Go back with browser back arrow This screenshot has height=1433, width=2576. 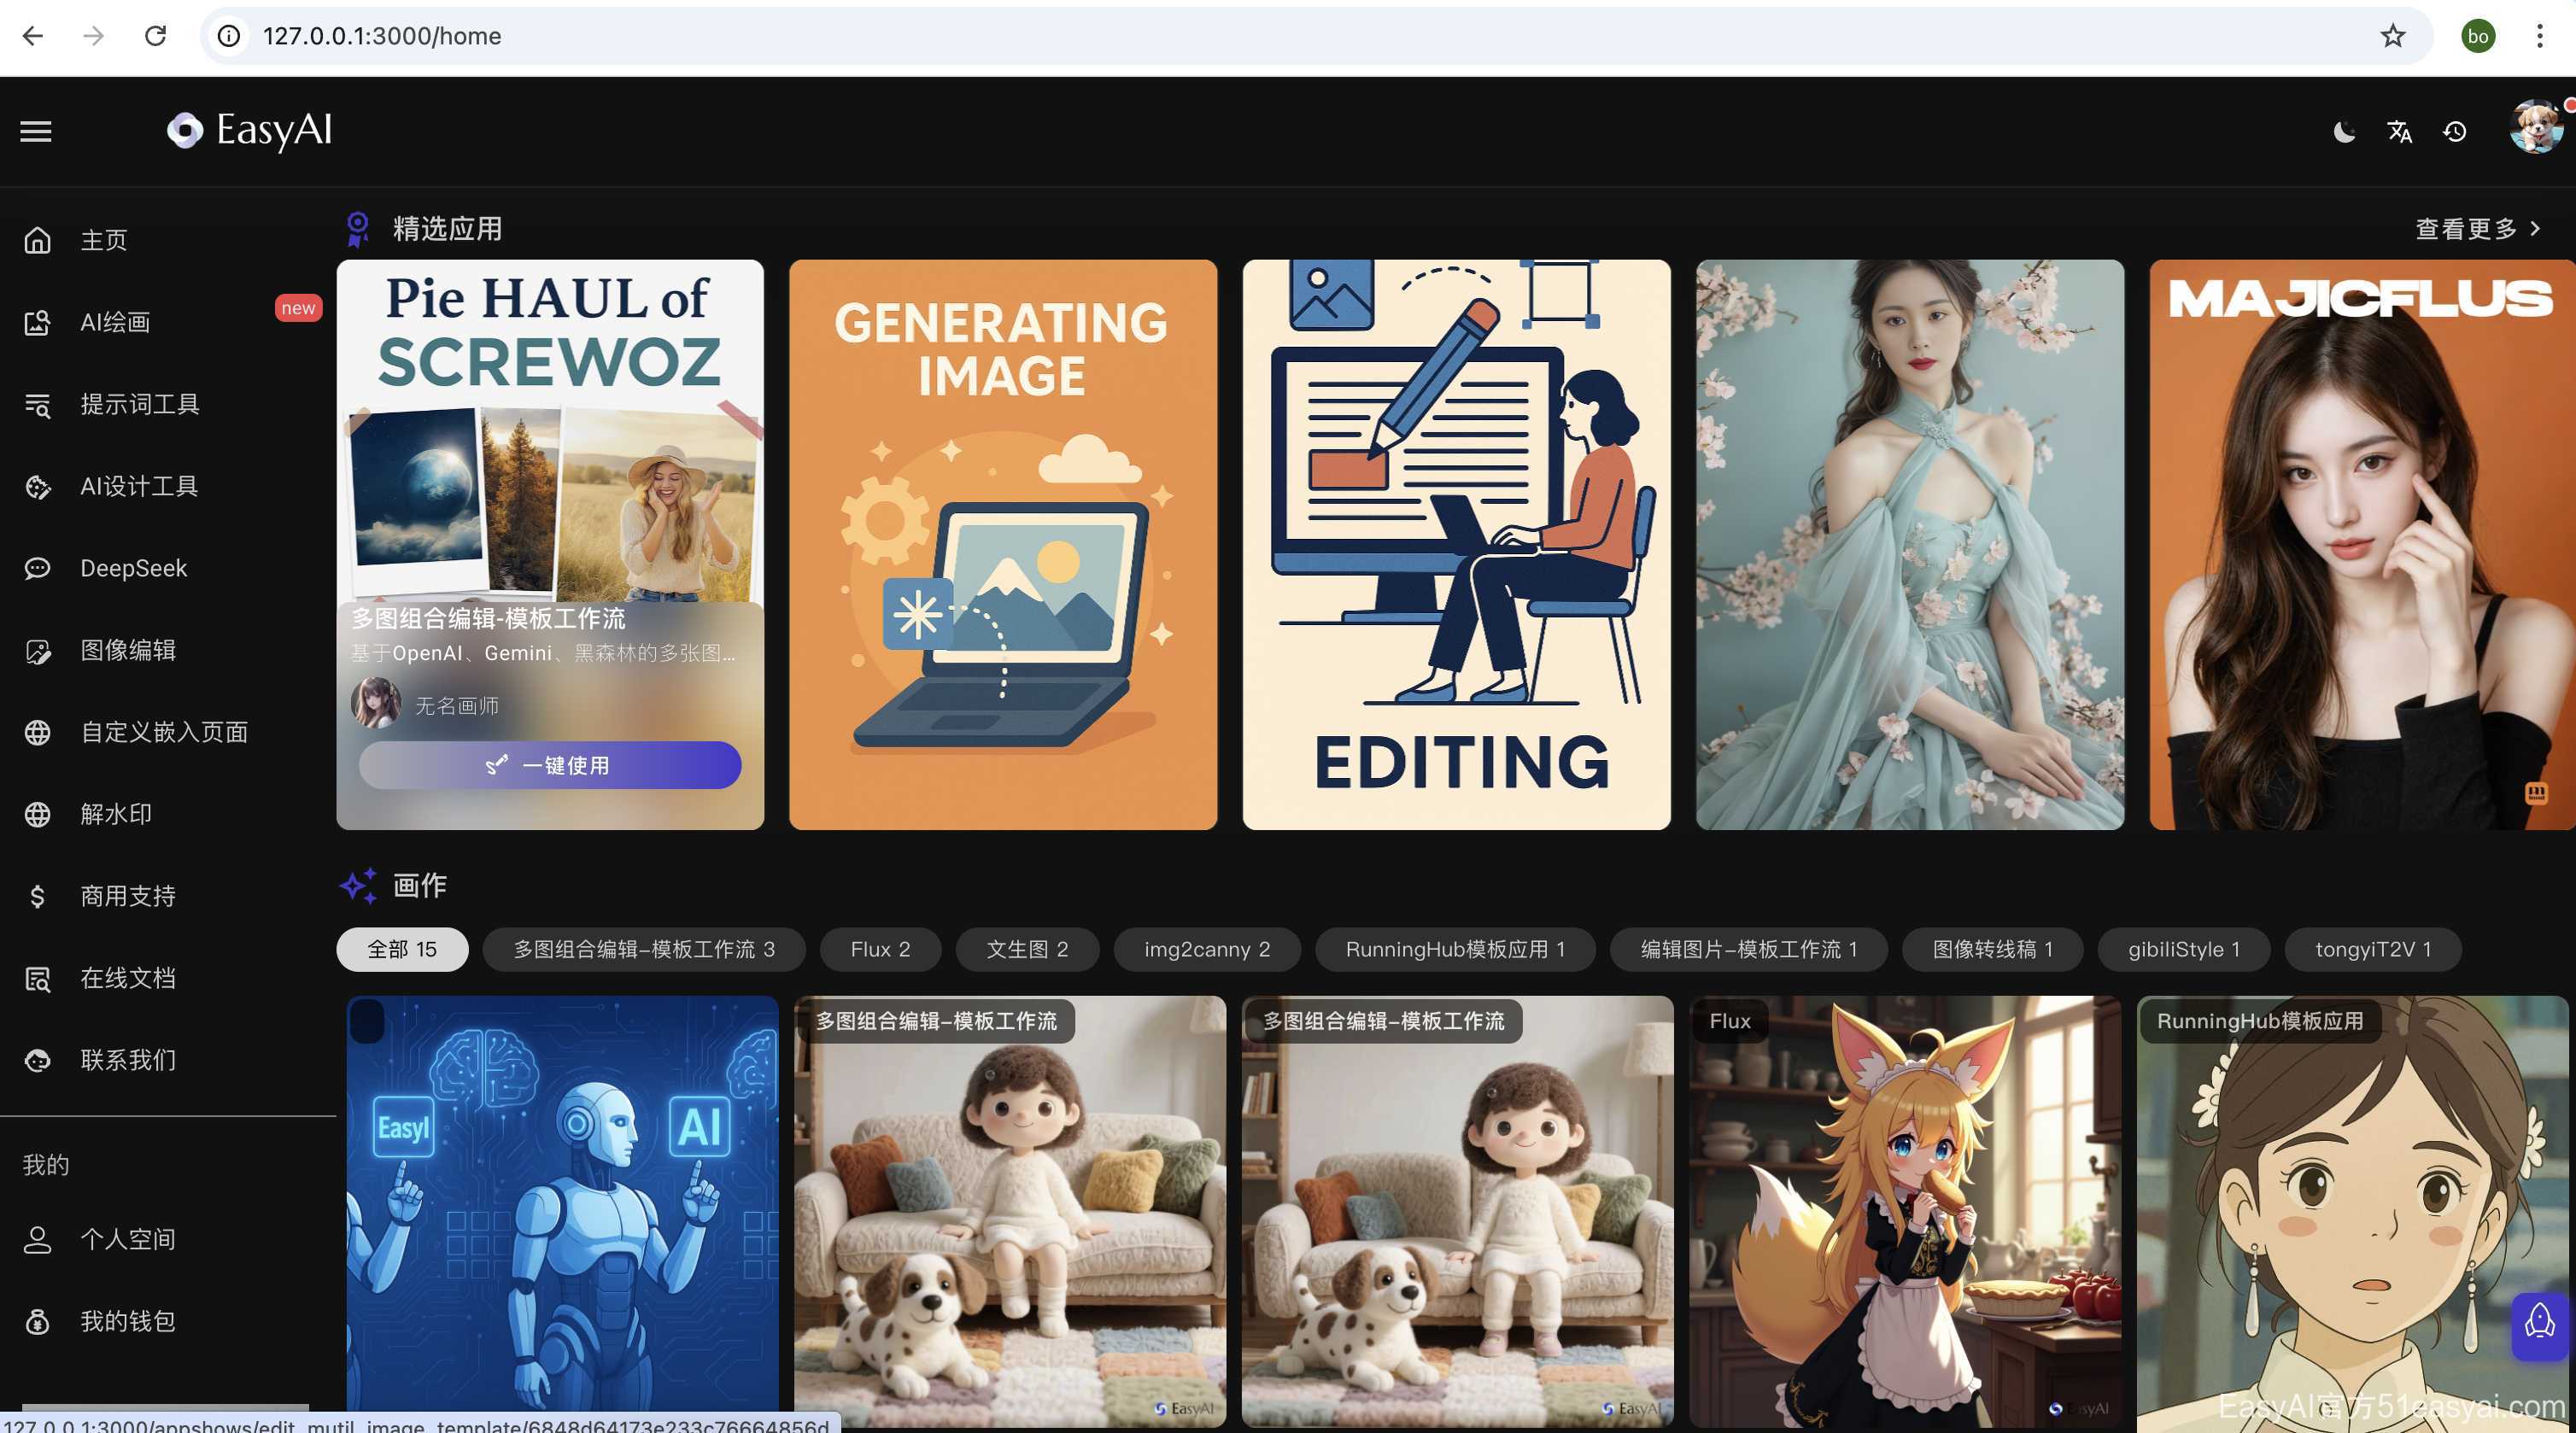click(x=32, y=36)
